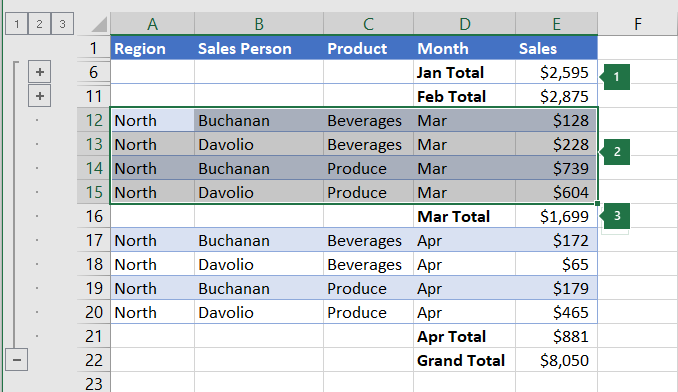Select row 17 header
Screen dimensions: 678x392
(x=93, y=240)
